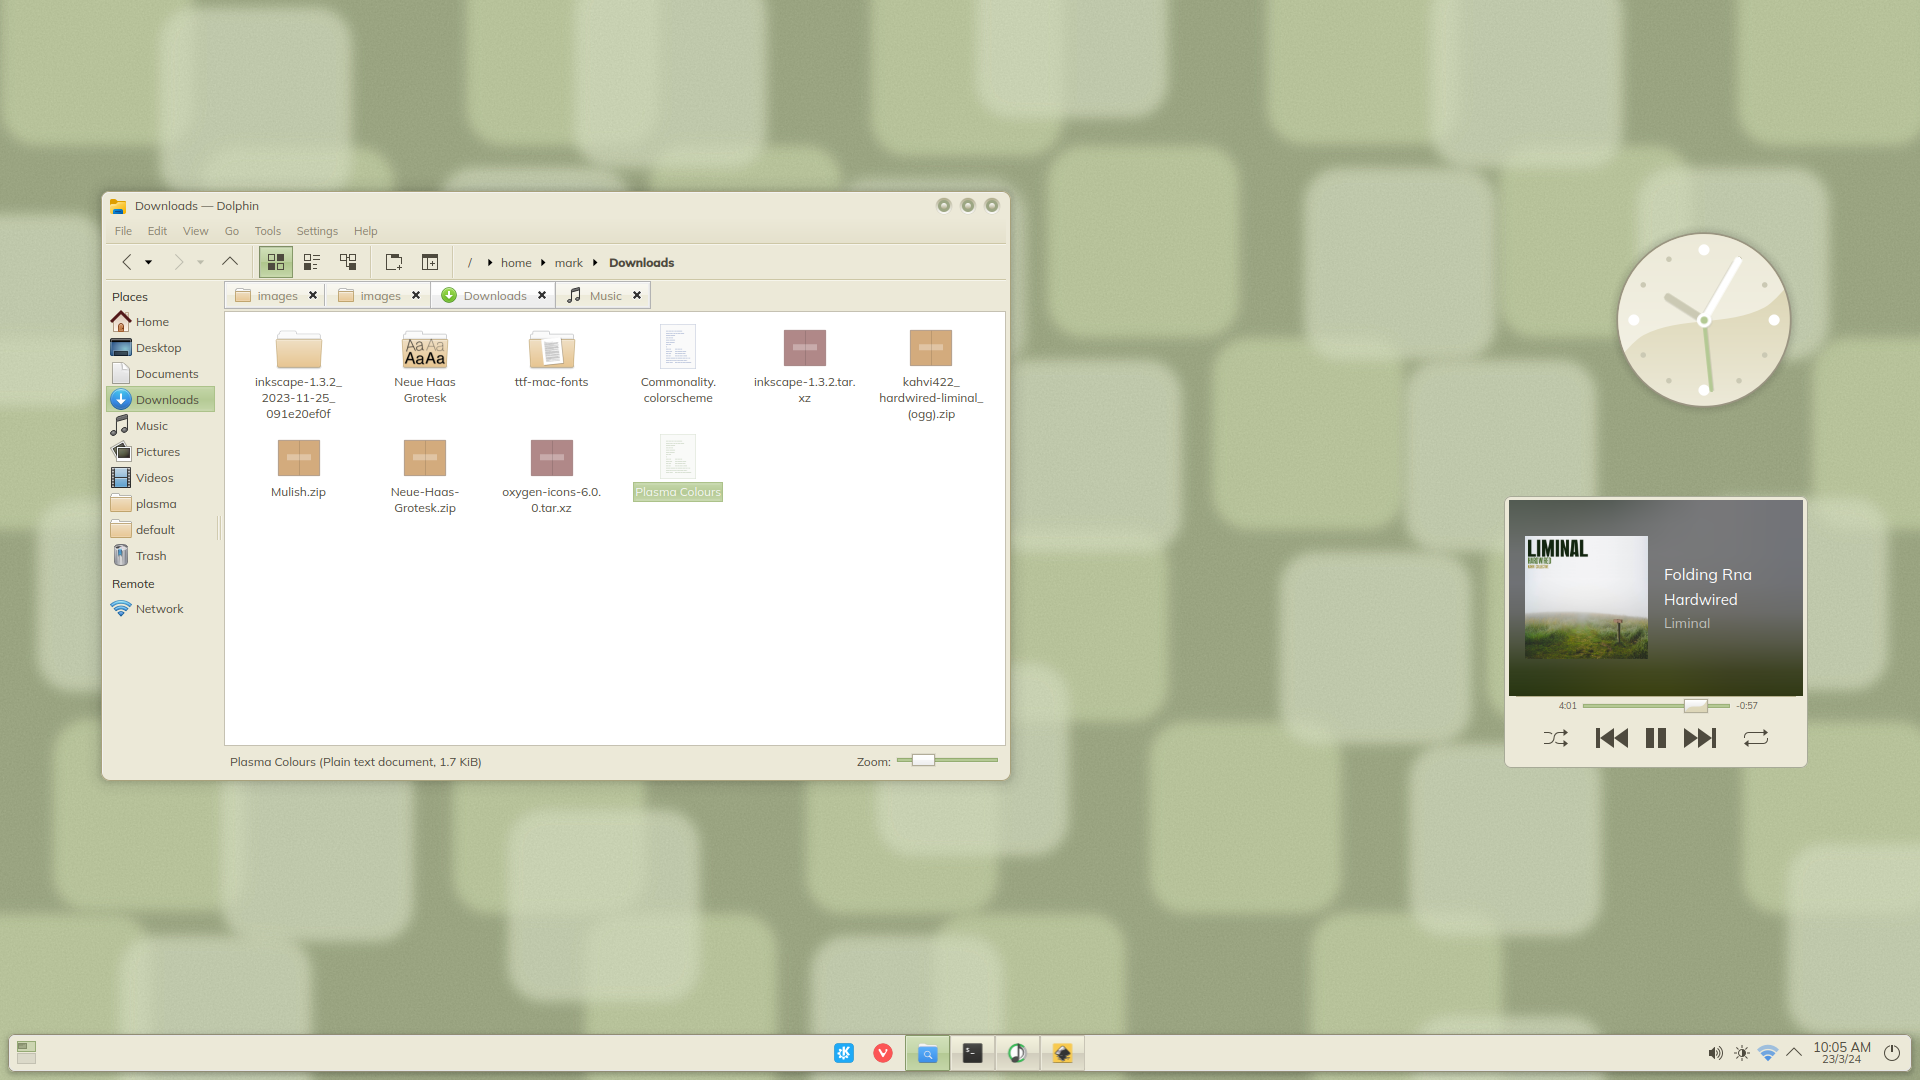The height and width of the screenshot is (1080, 1920).
Task: Close the Music tab
Action: [637, 296]
